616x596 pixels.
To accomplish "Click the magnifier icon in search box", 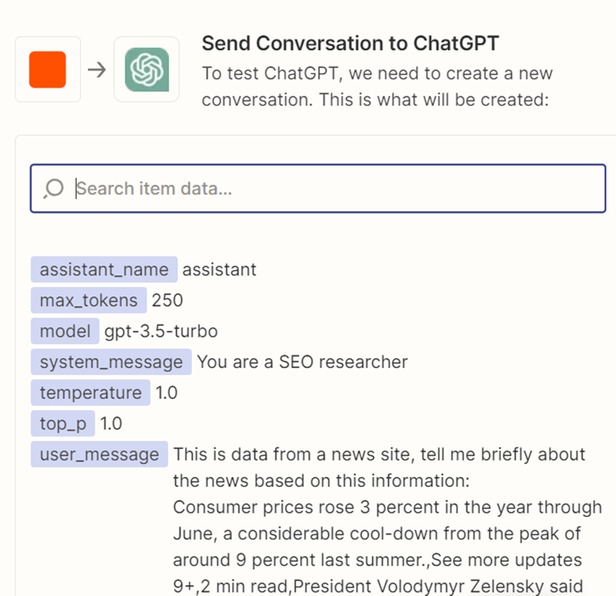I will (x=54, y=189).
